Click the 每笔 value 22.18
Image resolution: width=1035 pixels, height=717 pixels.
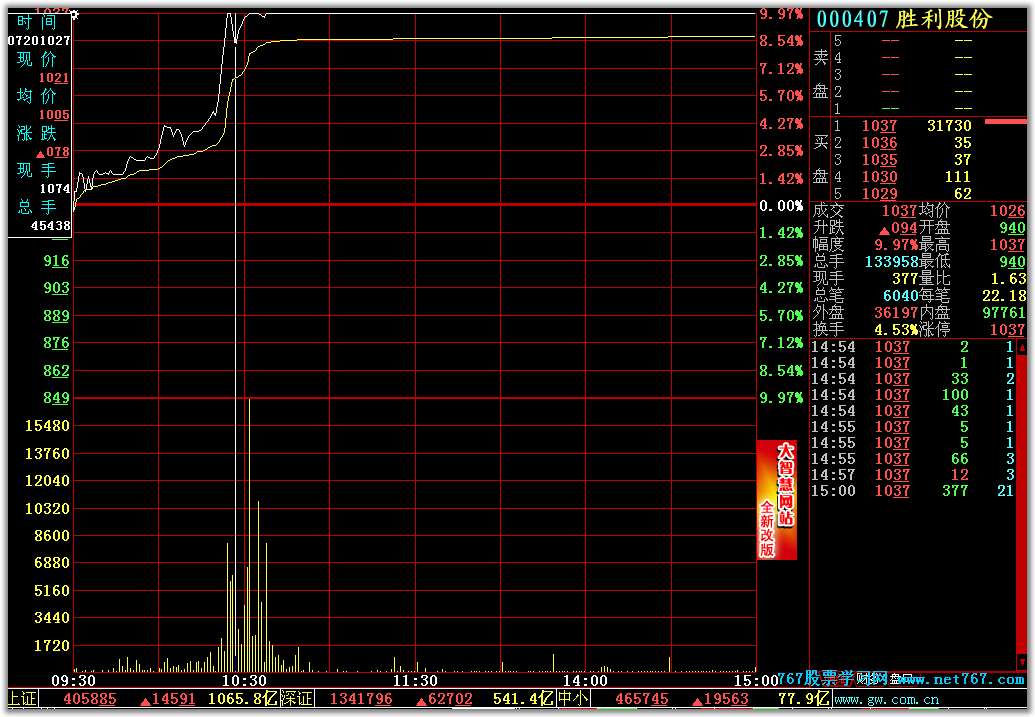click(x=1004, y=296)
